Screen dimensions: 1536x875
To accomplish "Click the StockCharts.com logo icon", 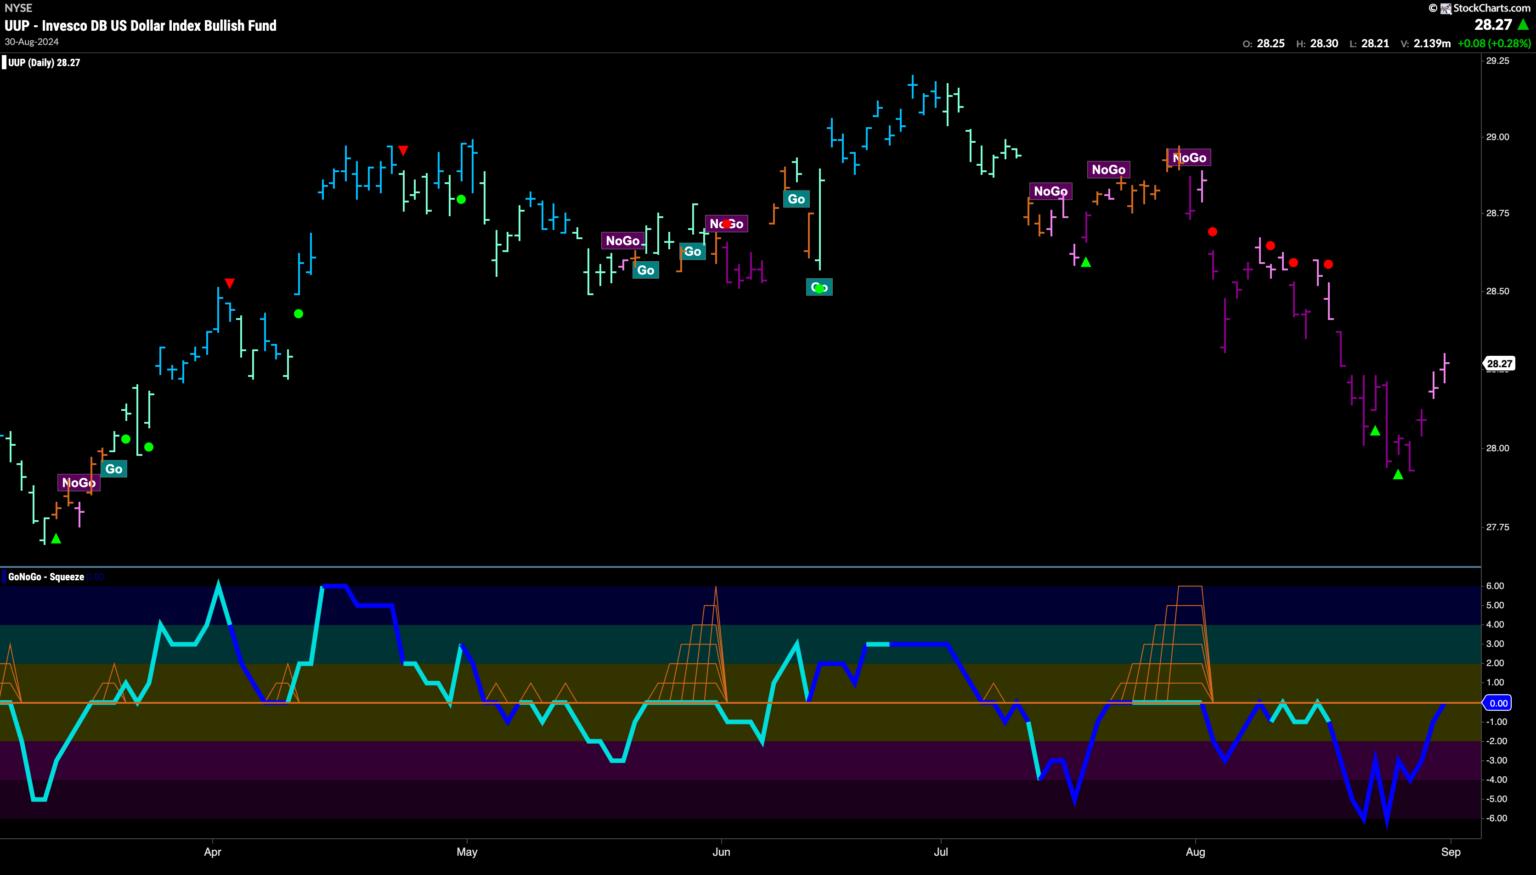I will point(1444,8).
